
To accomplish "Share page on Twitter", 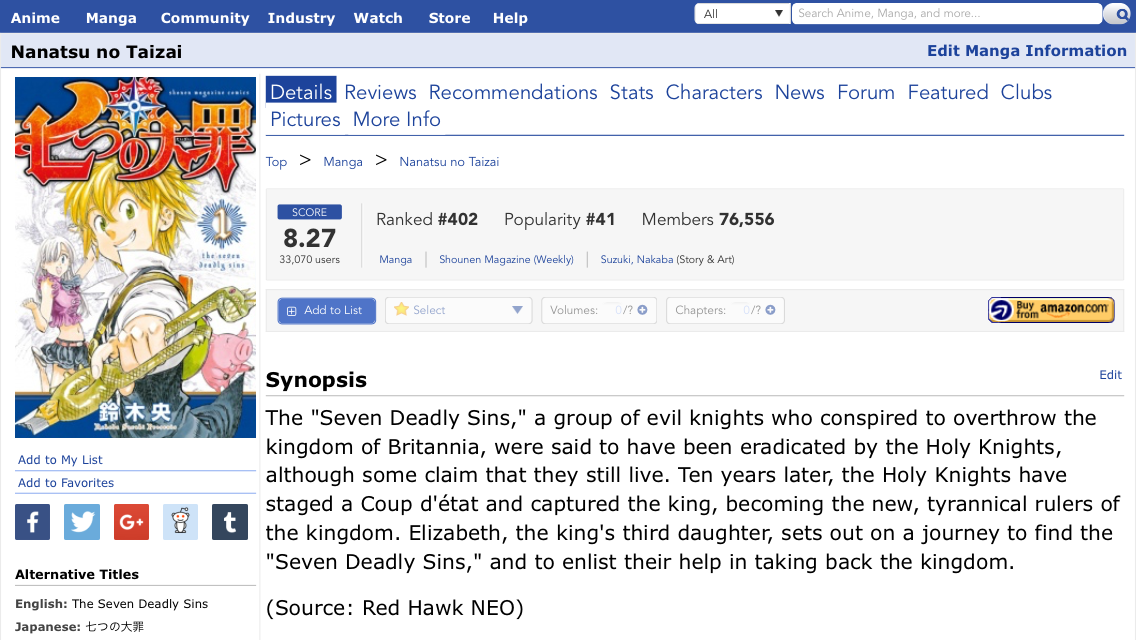I will click(x=82, y=522).
